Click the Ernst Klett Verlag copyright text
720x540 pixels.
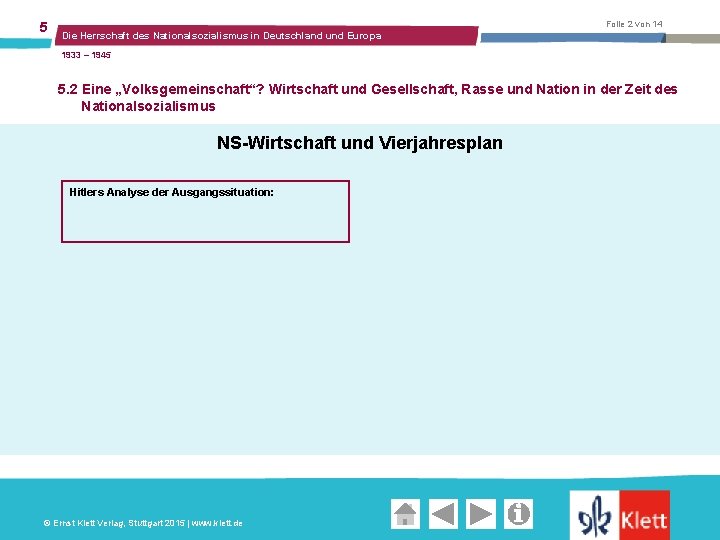pos(143,523)
